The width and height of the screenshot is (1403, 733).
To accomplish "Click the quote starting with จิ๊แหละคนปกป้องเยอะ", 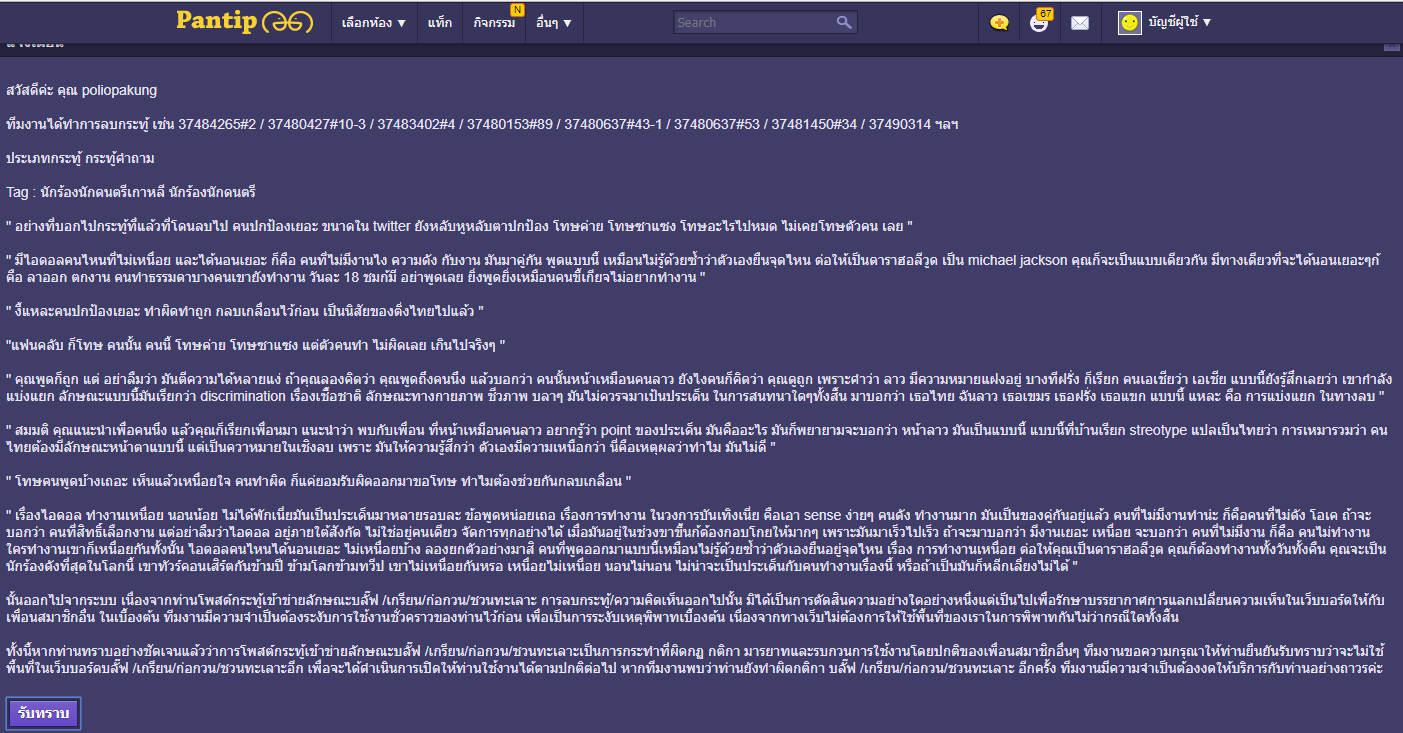I will [x=245, y=311].
